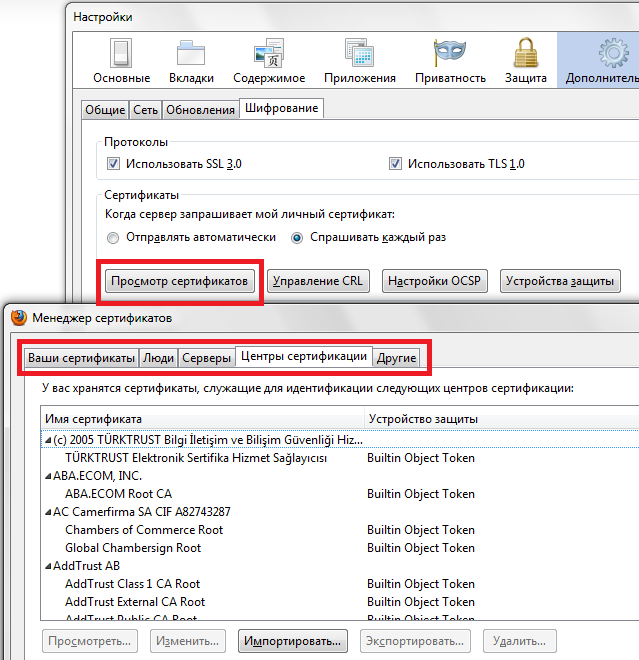639x660 pixels.
Task: Switch to the Общие tab
Action: (x=105, y=110)
